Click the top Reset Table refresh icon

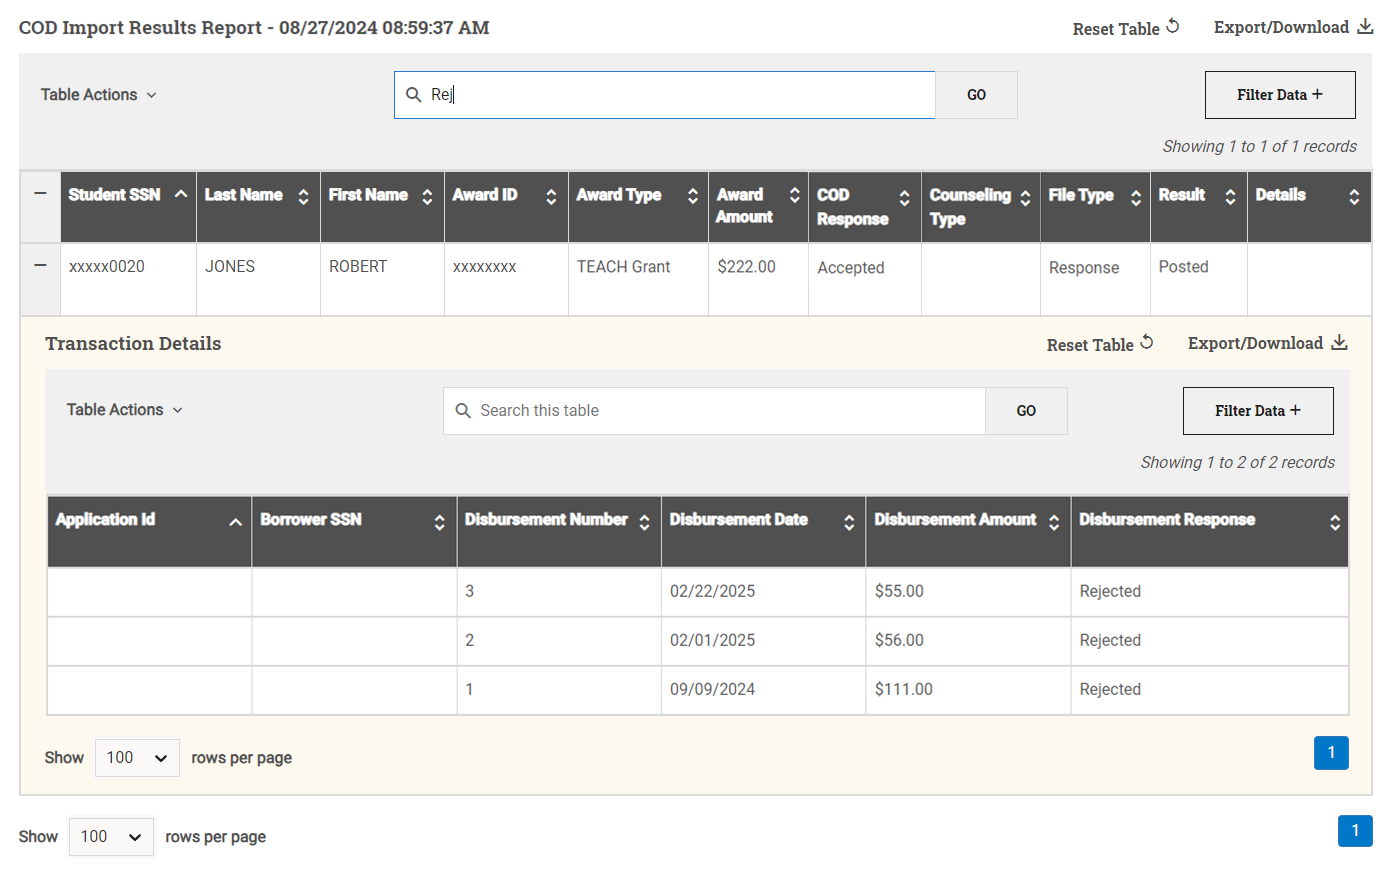click(1173, 27)
